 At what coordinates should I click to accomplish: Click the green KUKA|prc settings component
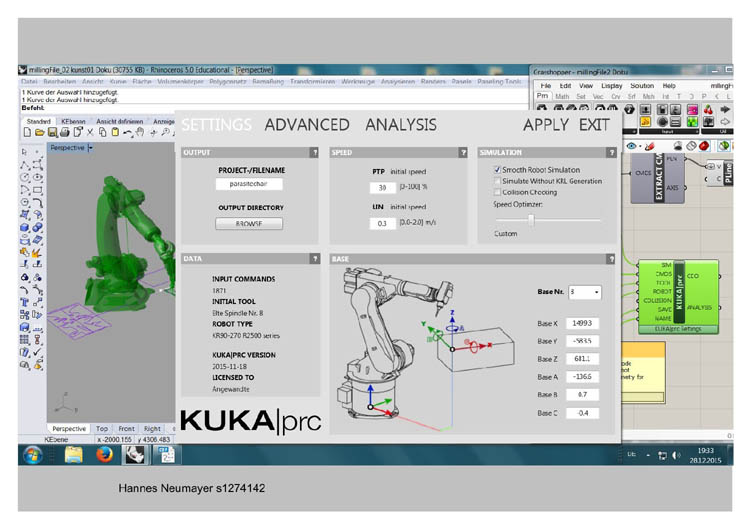[x=678, y=297]
